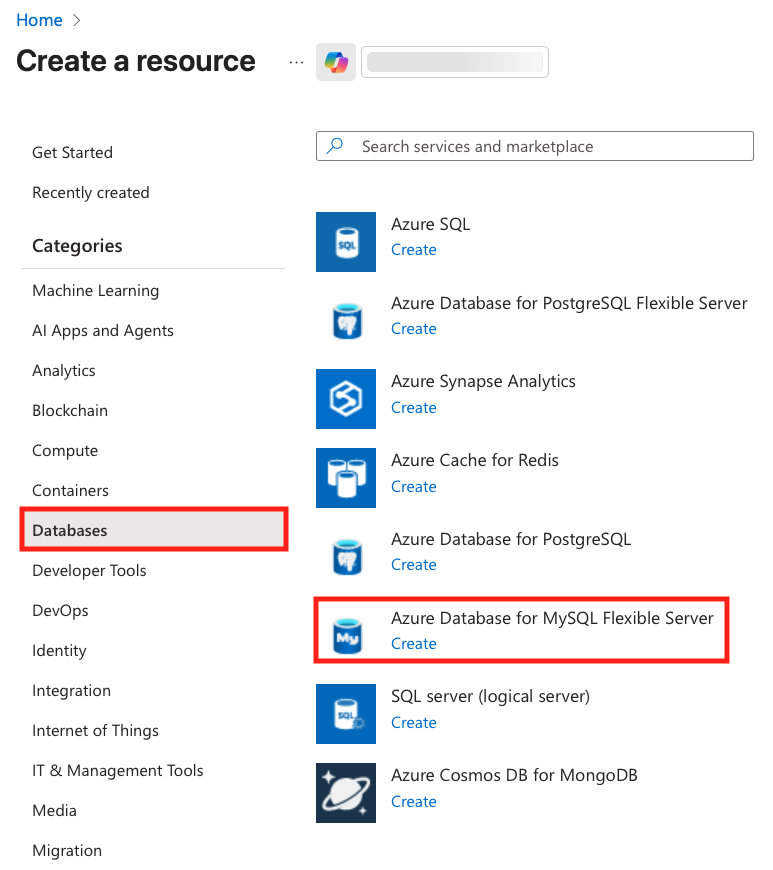Open the Get Started section
The width and height of the screenshot is (773, 870).
pyautogui.click(x=72, y=153)
